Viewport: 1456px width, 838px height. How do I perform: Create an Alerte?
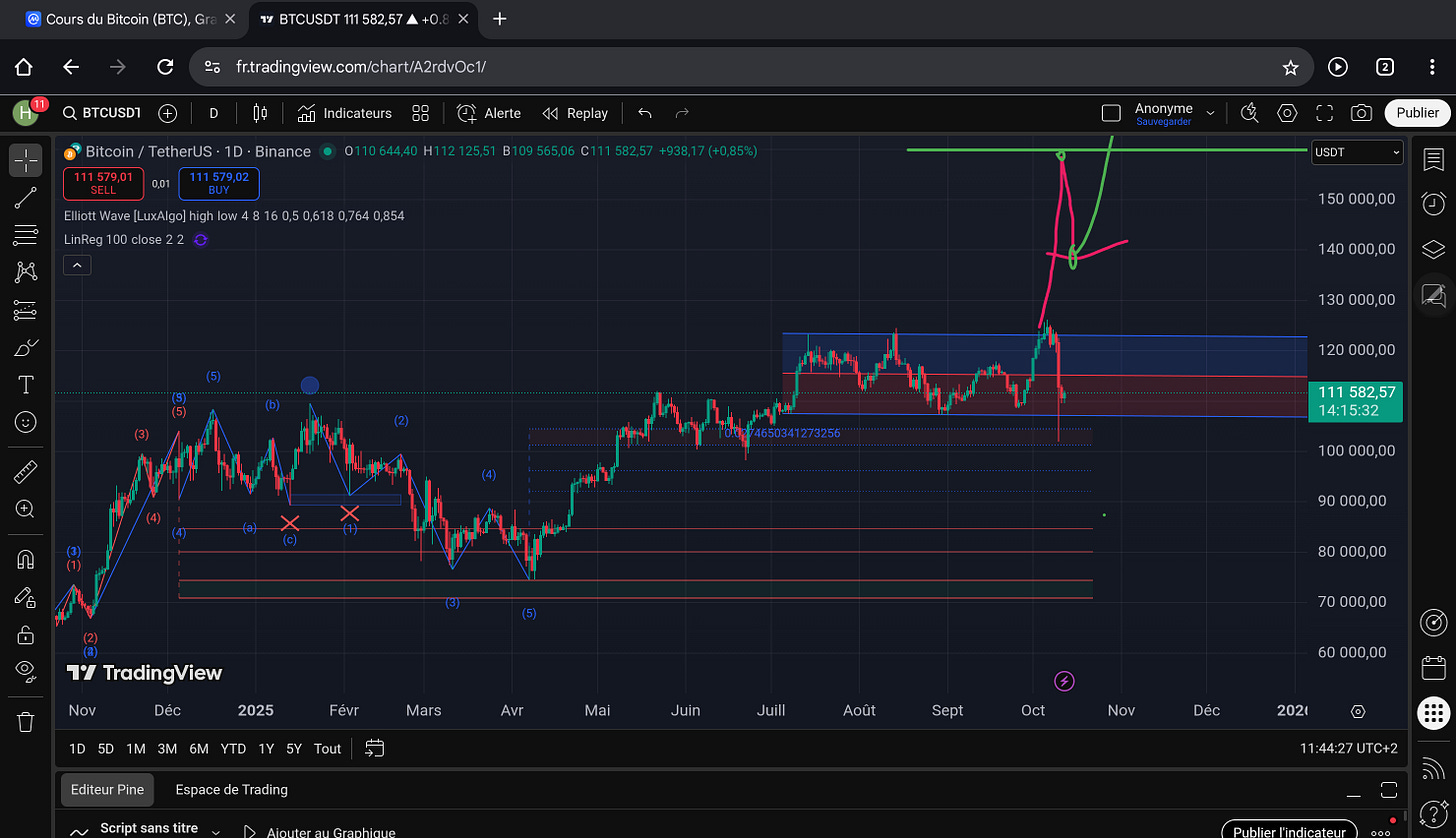(x=489, y=113)
